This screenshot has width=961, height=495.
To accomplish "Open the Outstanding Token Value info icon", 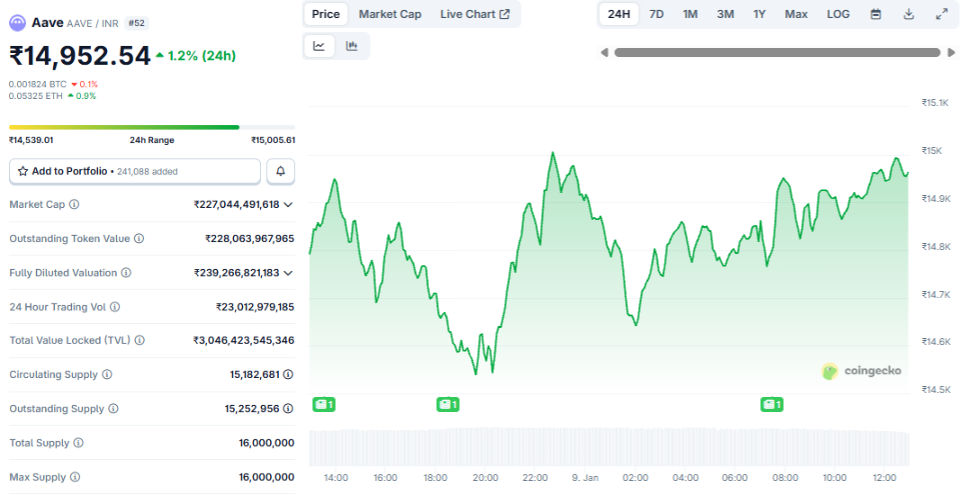I will (x=139, y=238).
